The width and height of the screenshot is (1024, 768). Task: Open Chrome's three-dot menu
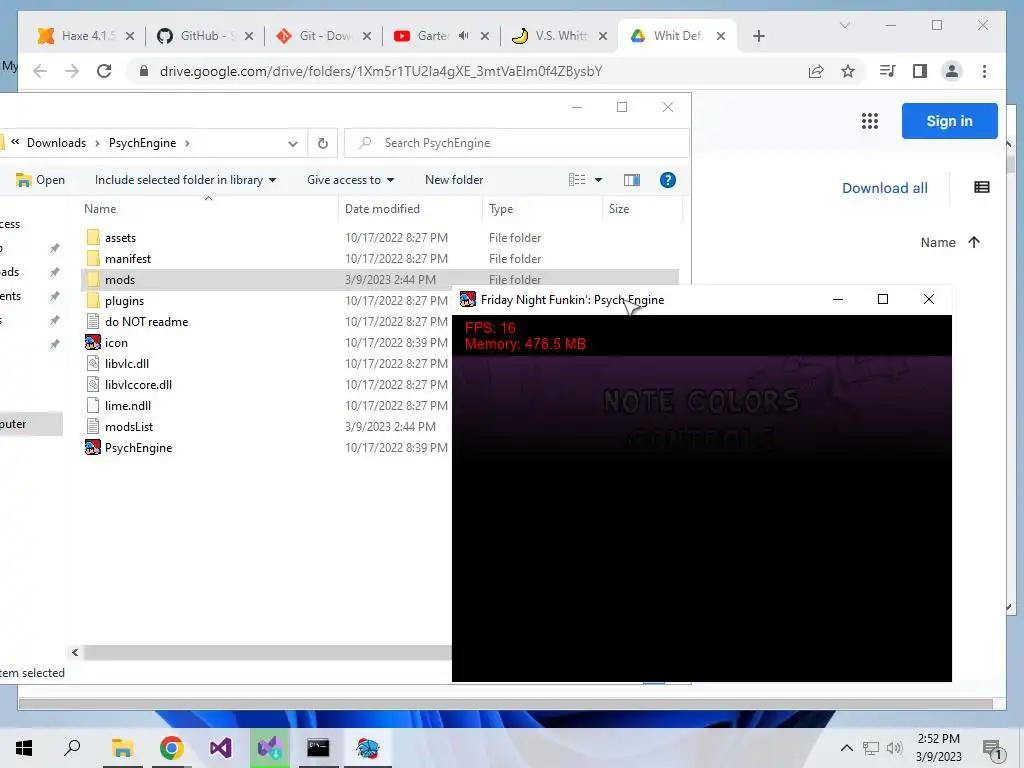[984, 71]
